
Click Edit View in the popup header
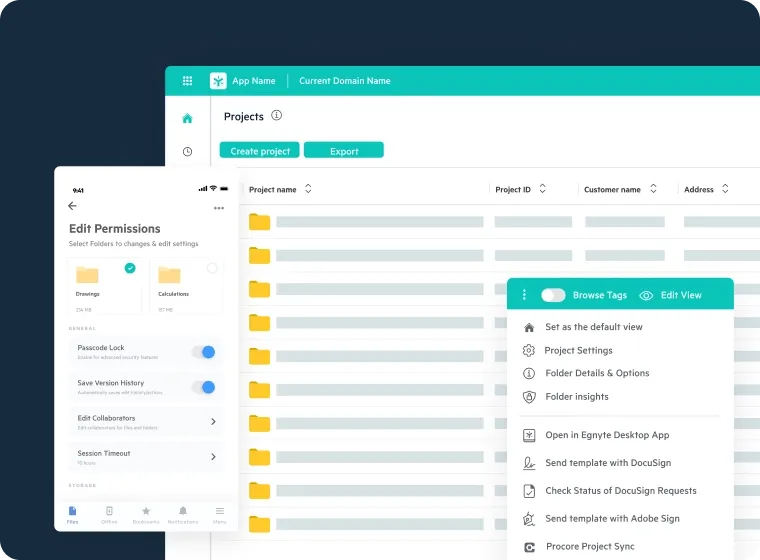[680, 295]
